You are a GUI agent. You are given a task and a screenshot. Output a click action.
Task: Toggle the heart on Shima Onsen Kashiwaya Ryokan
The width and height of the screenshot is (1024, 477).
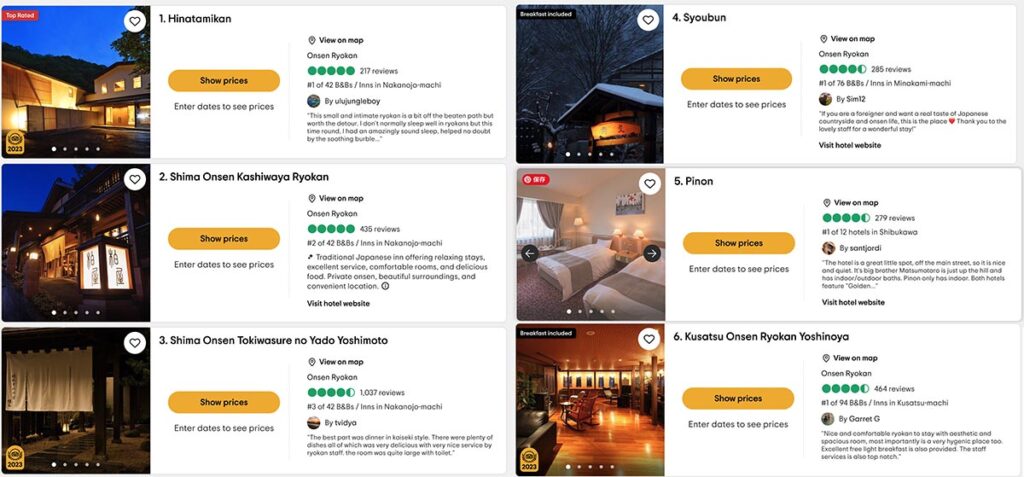click(135, 179)
